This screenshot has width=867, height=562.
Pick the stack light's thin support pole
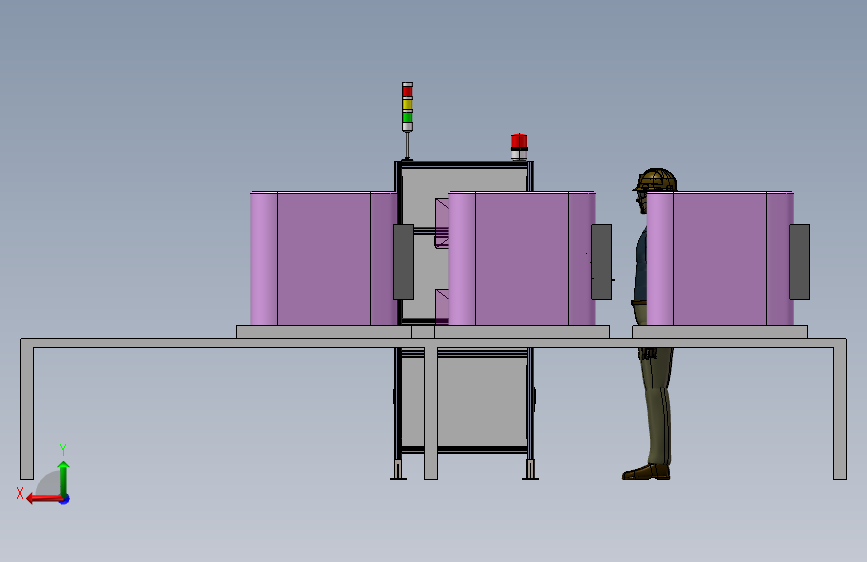(x=408, y=145)
